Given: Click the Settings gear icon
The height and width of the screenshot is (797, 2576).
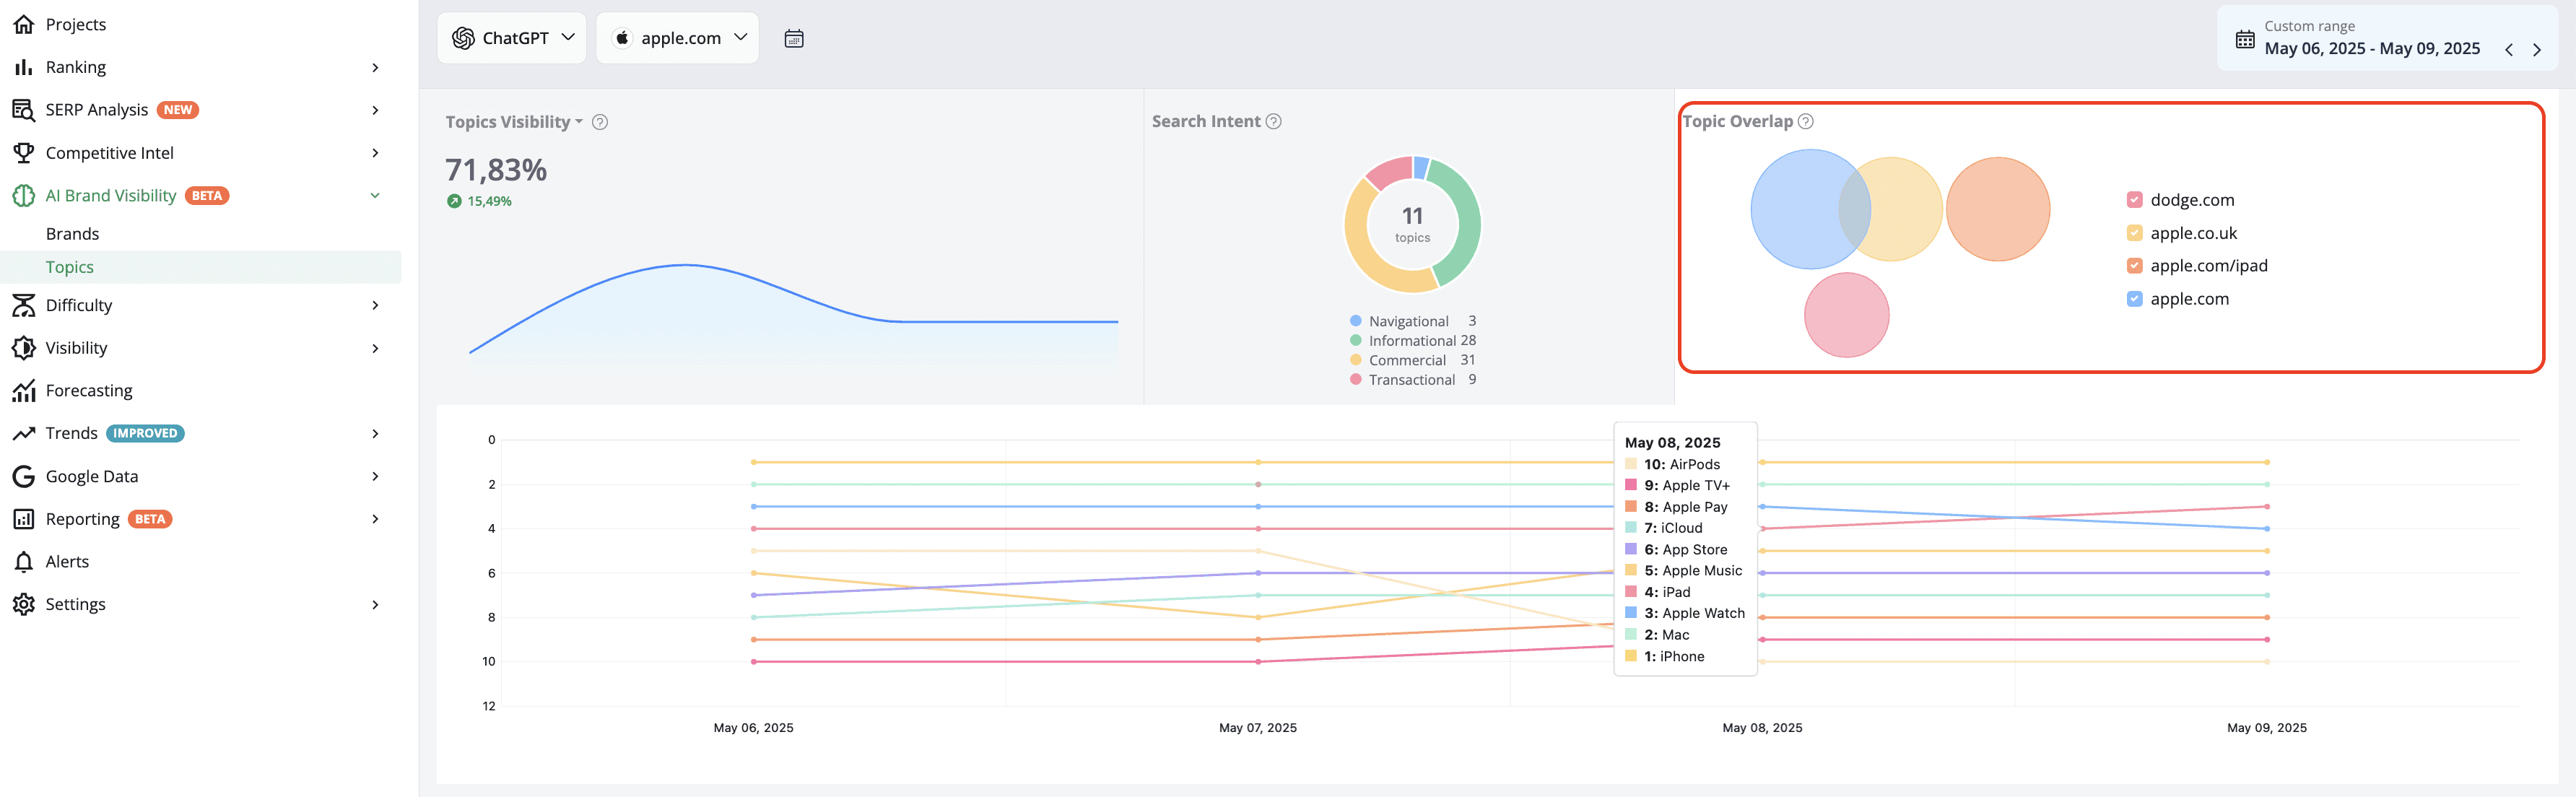Looking at the screenshot, I should click(x=23, y=604).
